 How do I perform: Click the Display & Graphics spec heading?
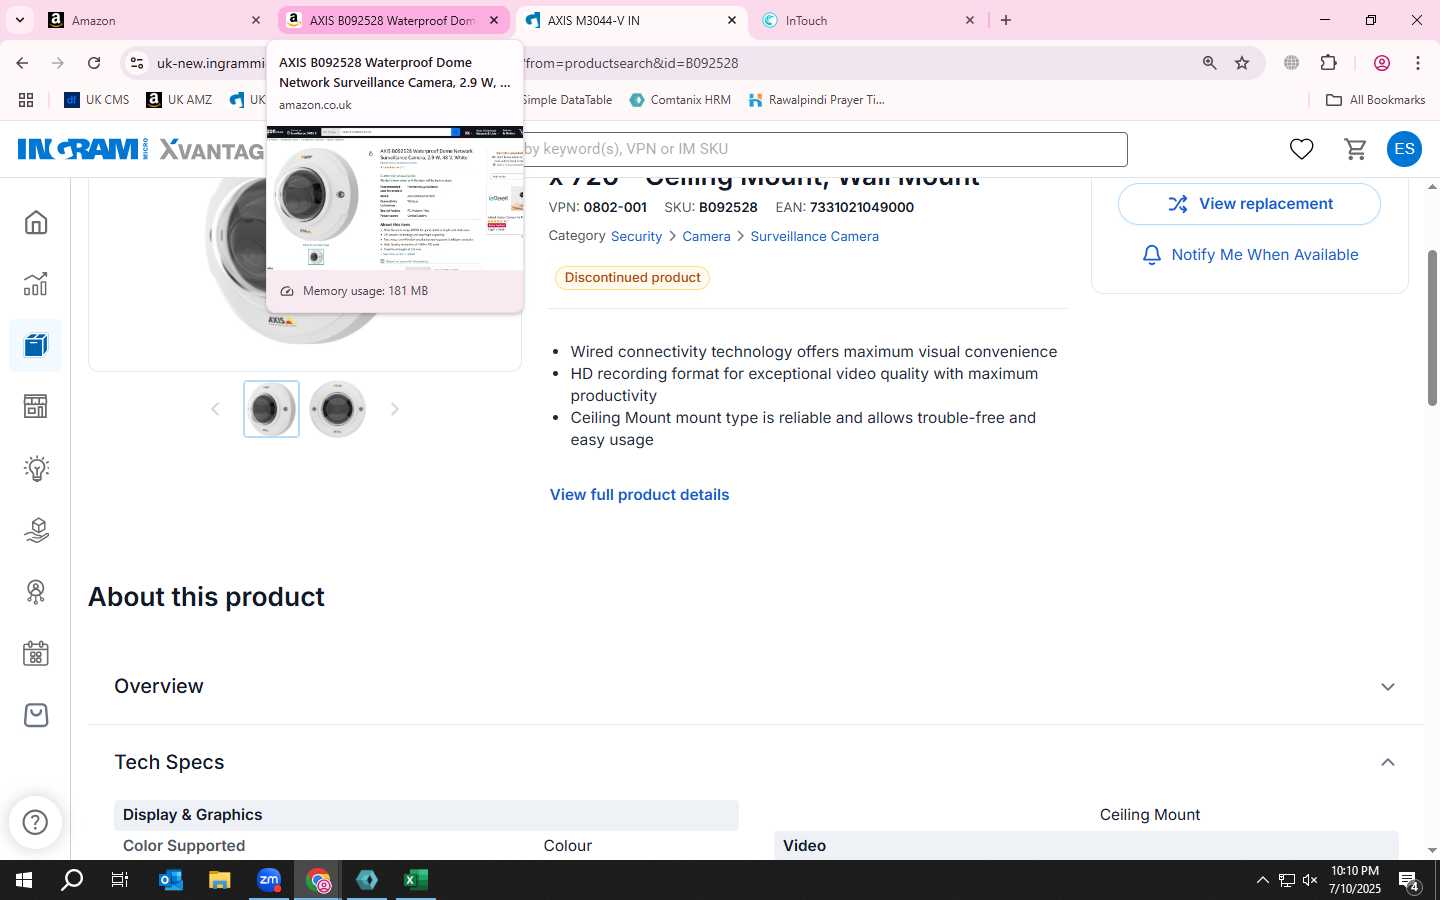(x=192, y=815)
